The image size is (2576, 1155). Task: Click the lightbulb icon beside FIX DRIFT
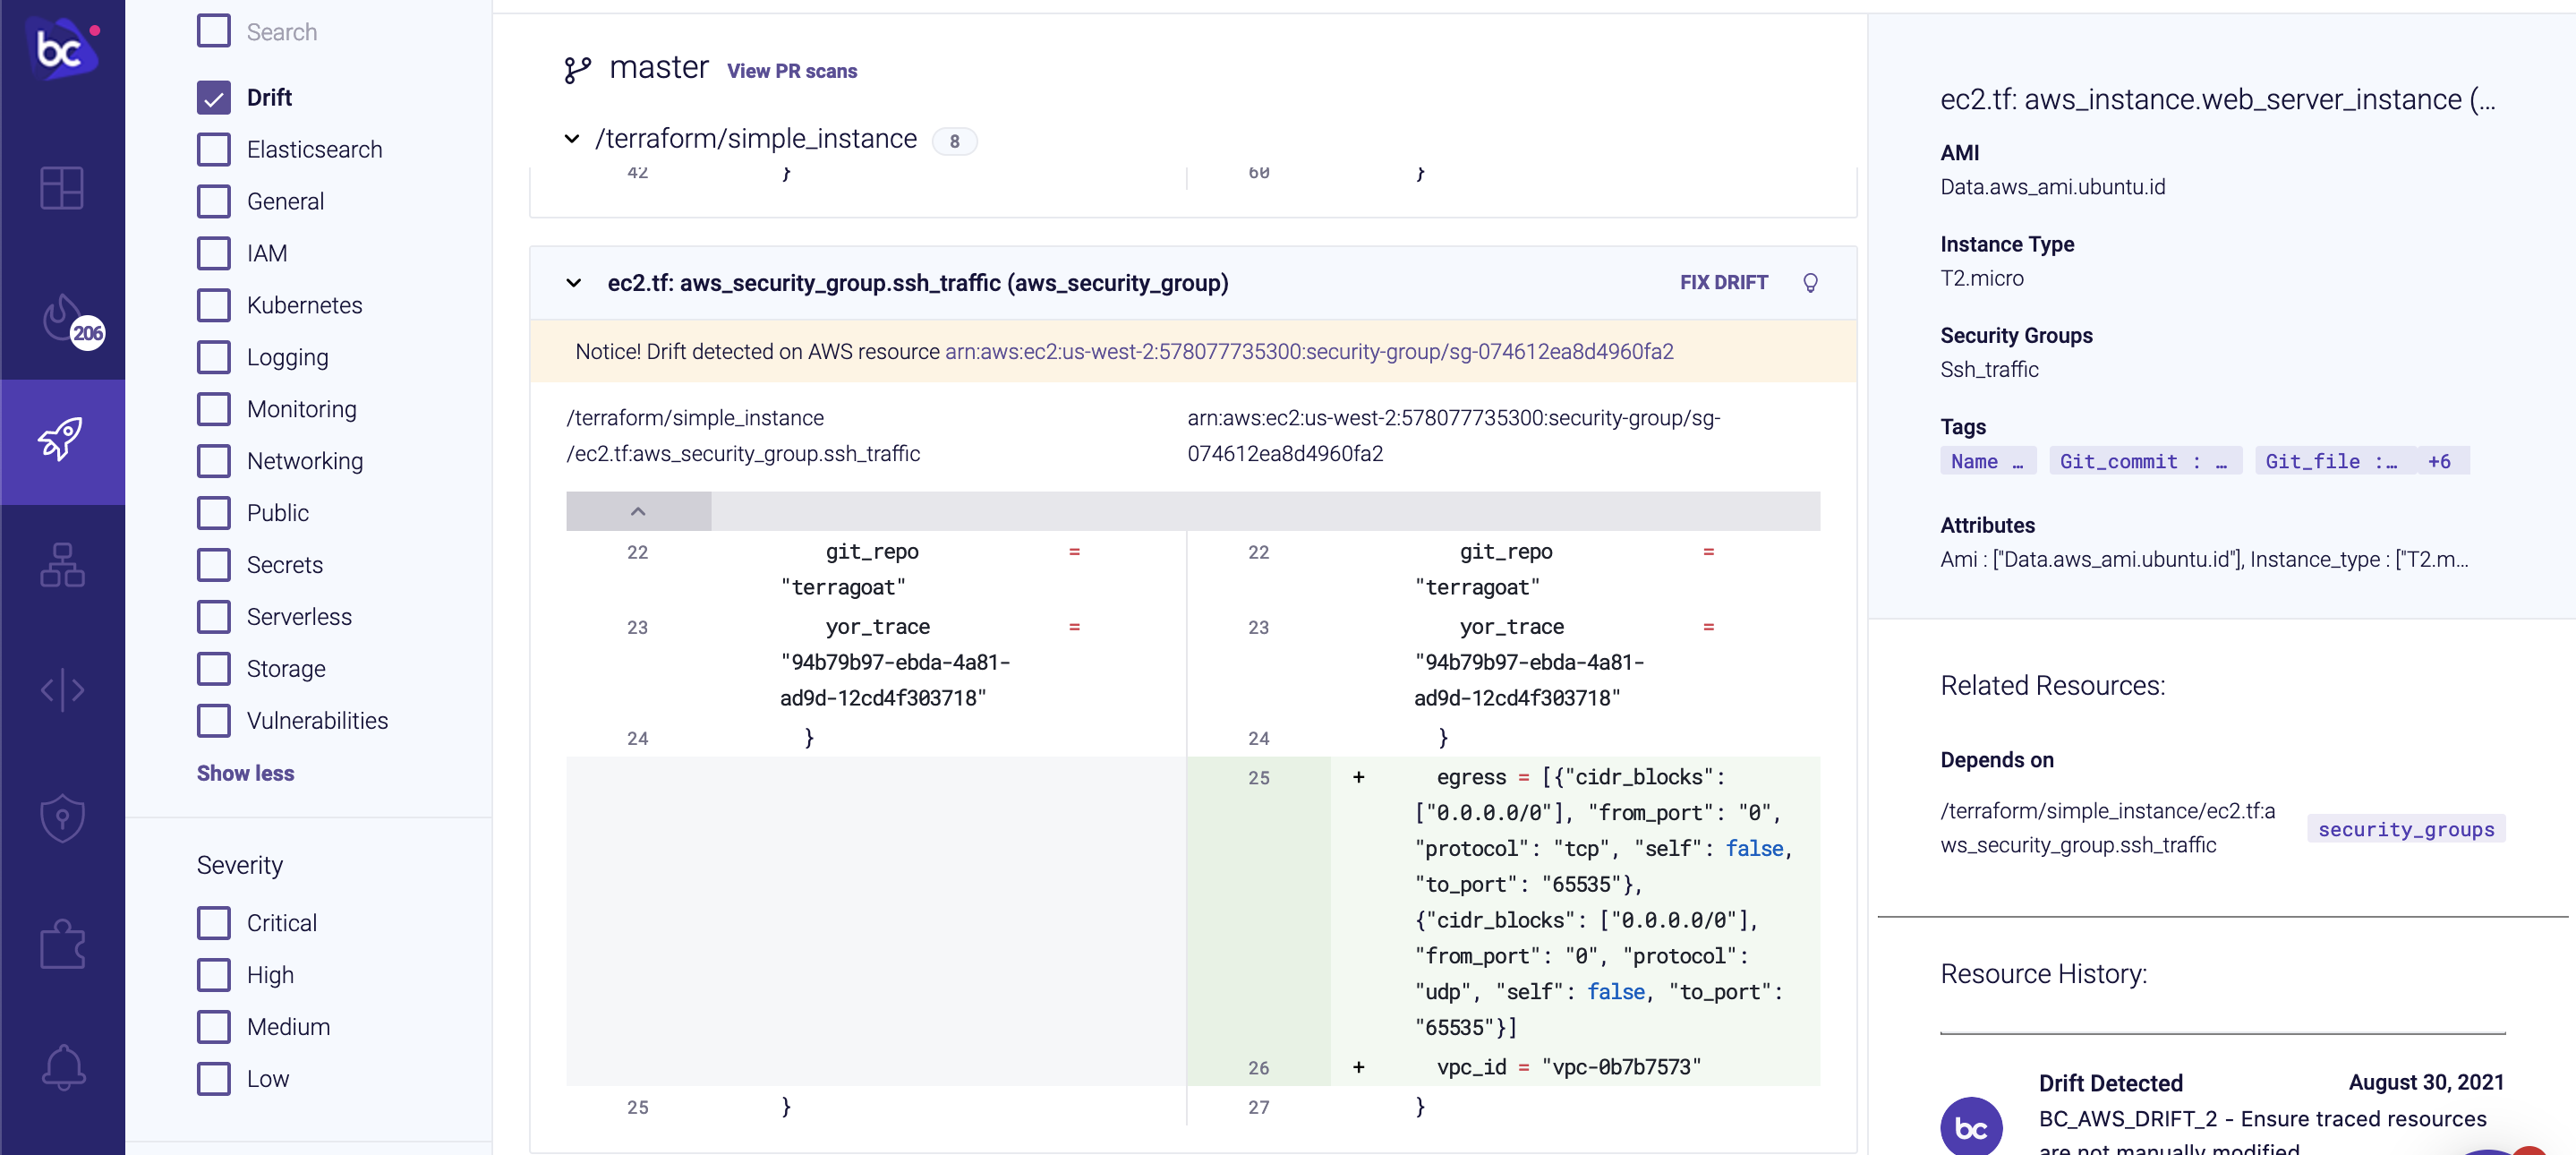(1810, 283)
